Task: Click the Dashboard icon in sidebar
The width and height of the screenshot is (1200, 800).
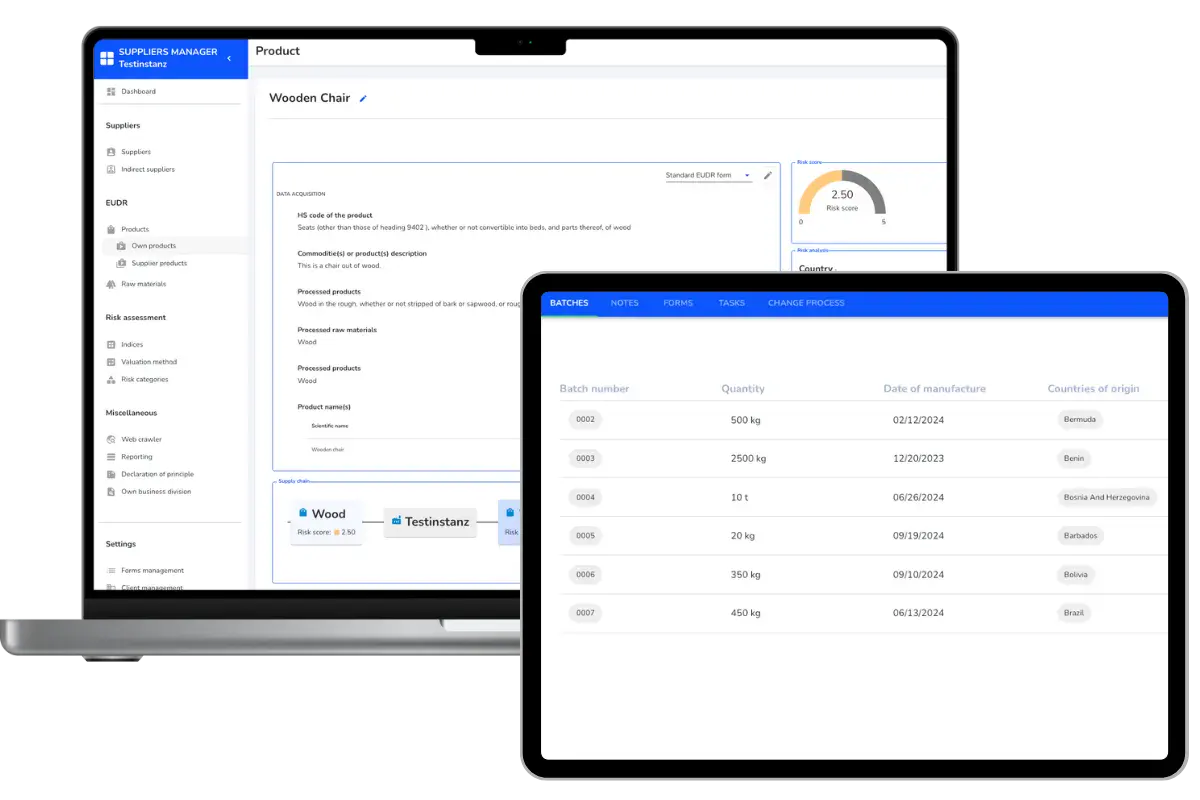Action: (111, 92)
